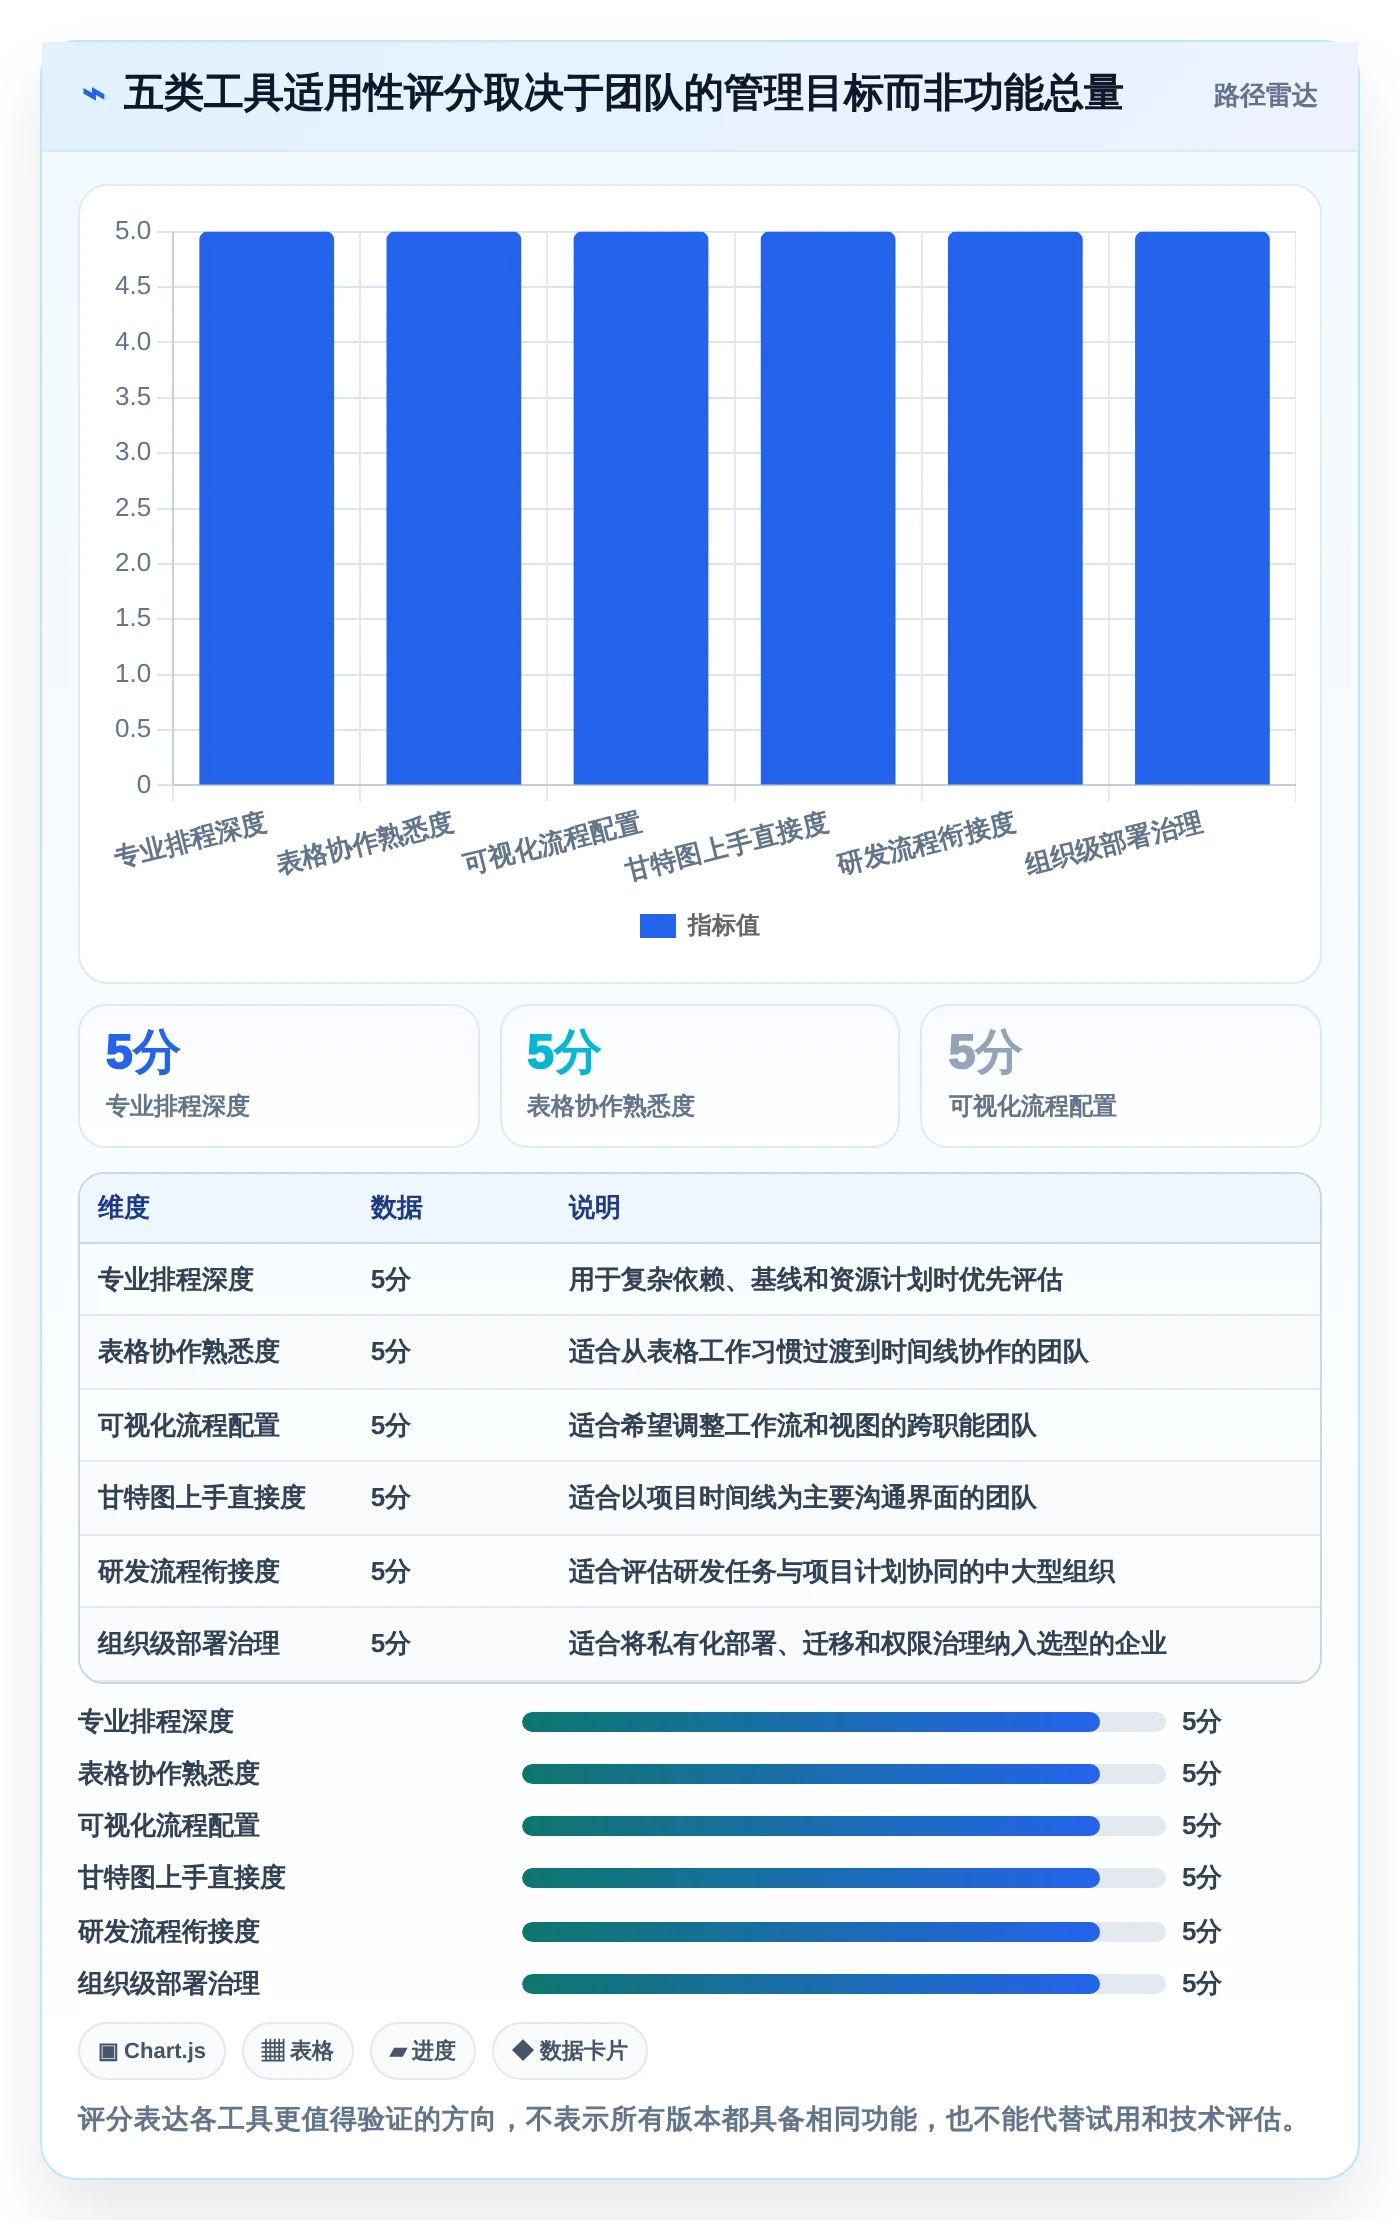1400x2220 pixels.
Task: Click the 组织级部署治理 chart bar
Action: pyautogui.click(x=1202, y=508)
